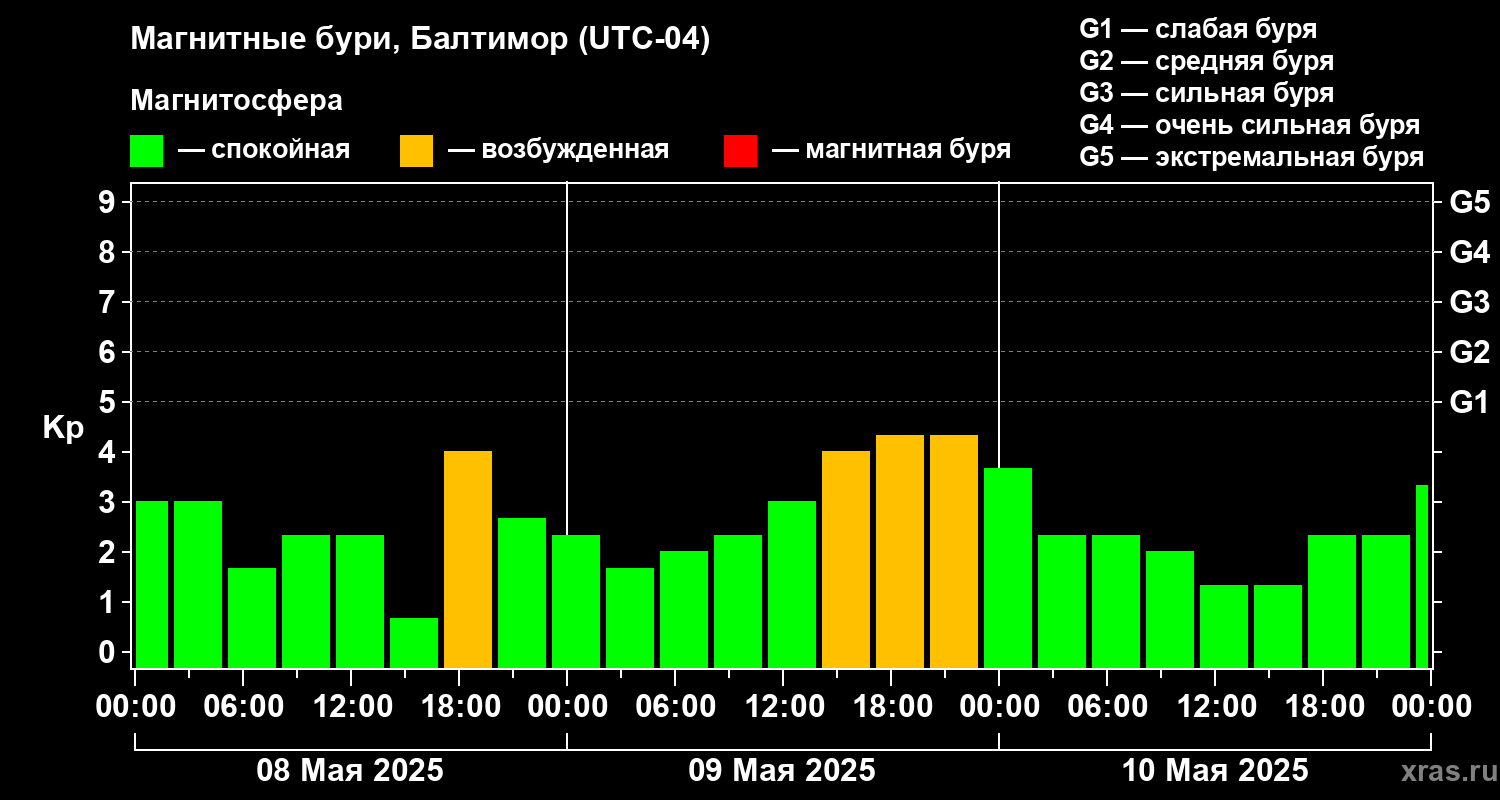Click the orange 'возбужденная' legend swatch
1500x800 pixels.
[x=416, y=151]
